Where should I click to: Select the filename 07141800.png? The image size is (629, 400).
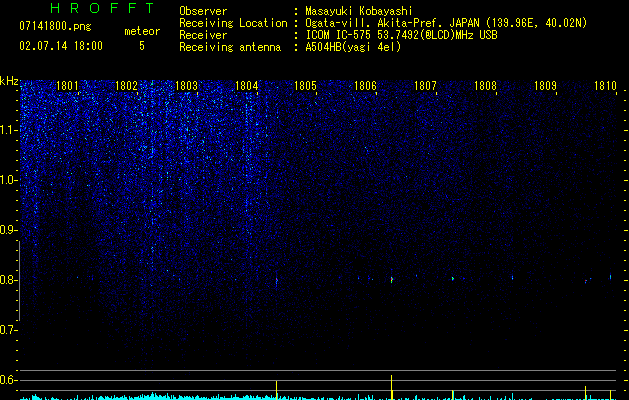pos(55,27)
